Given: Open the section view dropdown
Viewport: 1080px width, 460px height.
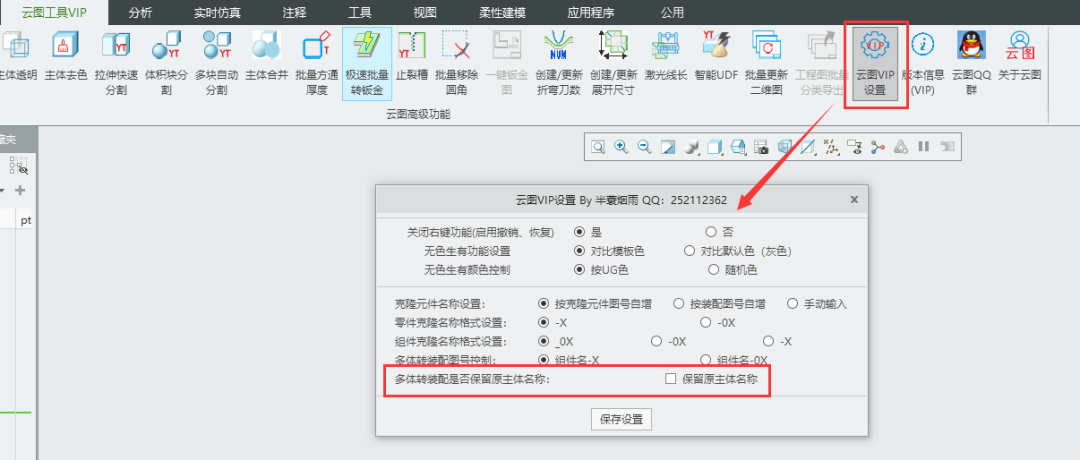Looking at the screenshot, I should pyautogui.click(x=808, y=147).
